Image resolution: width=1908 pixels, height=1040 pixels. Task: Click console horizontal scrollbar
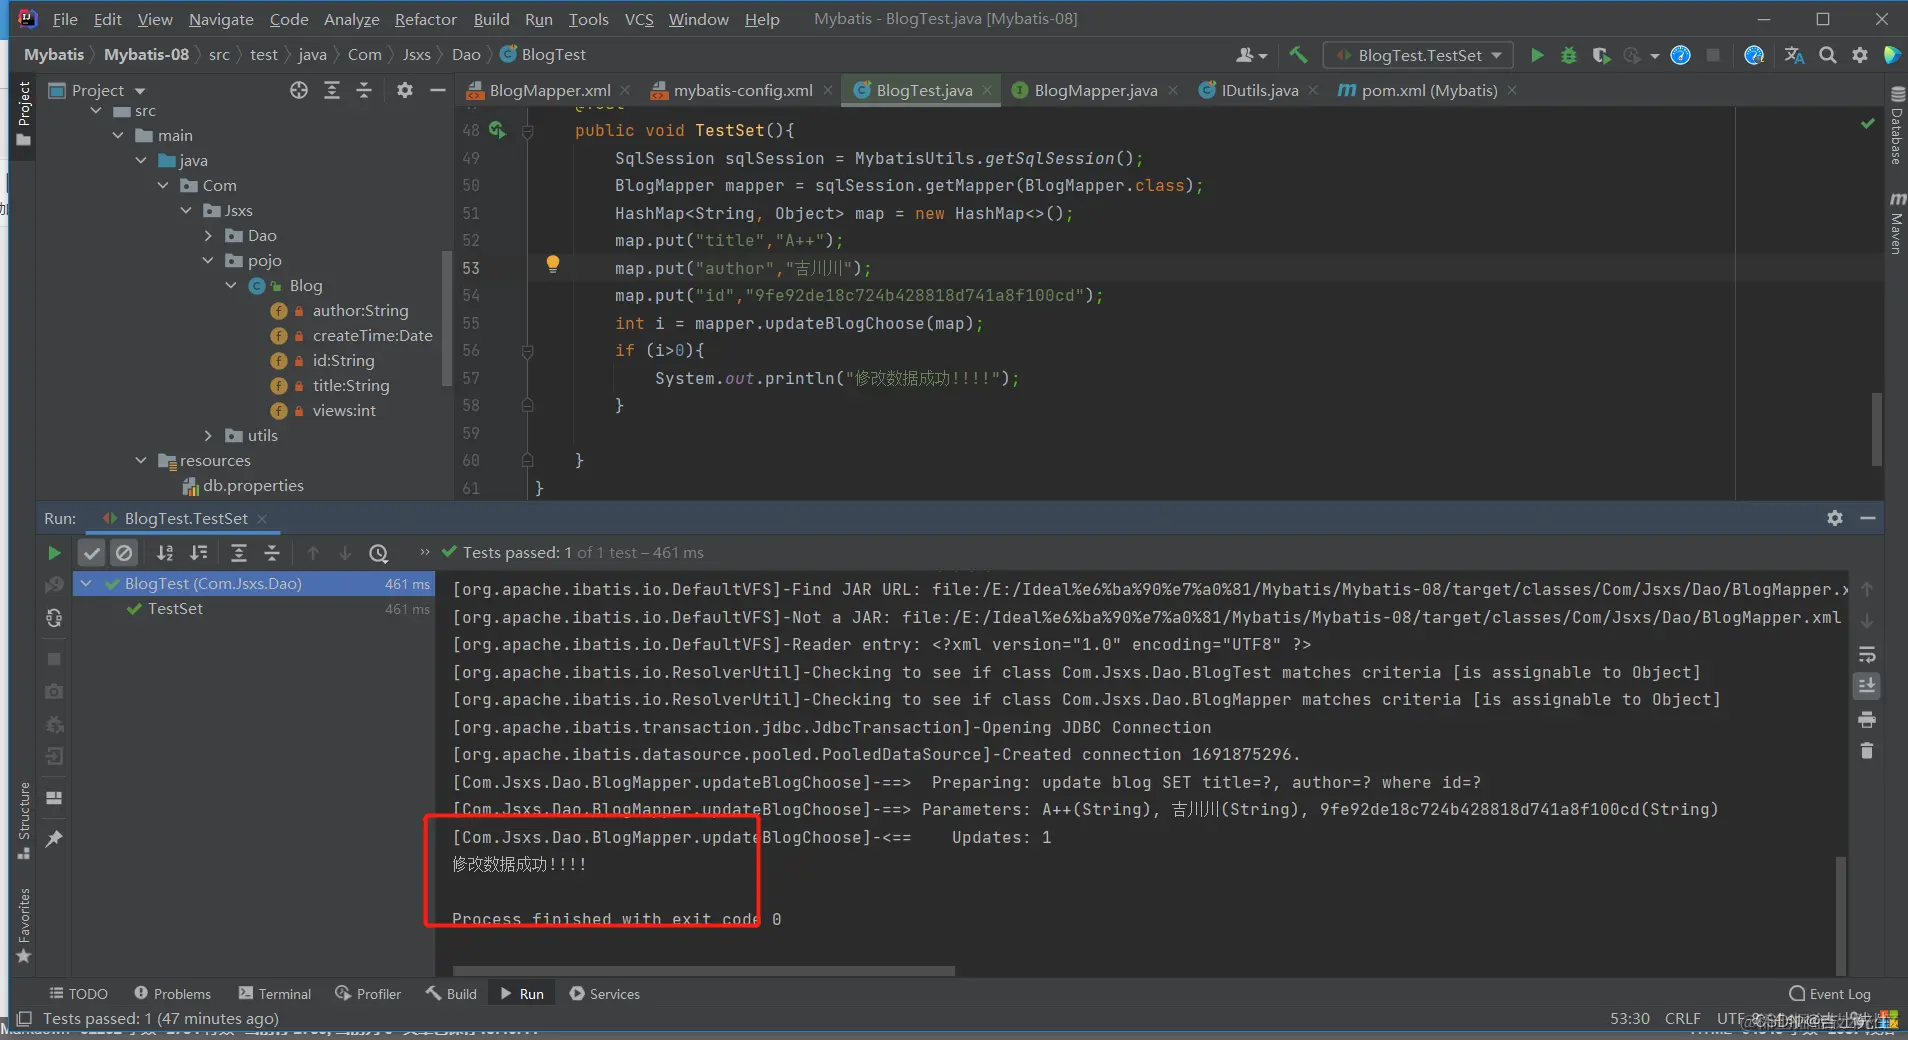[x=704, y=971]
